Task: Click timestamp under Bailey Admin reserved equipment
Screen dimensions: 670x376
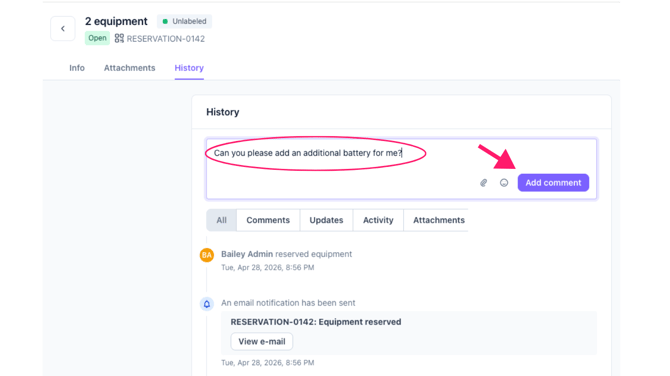Action: click(x=267, y=267)
